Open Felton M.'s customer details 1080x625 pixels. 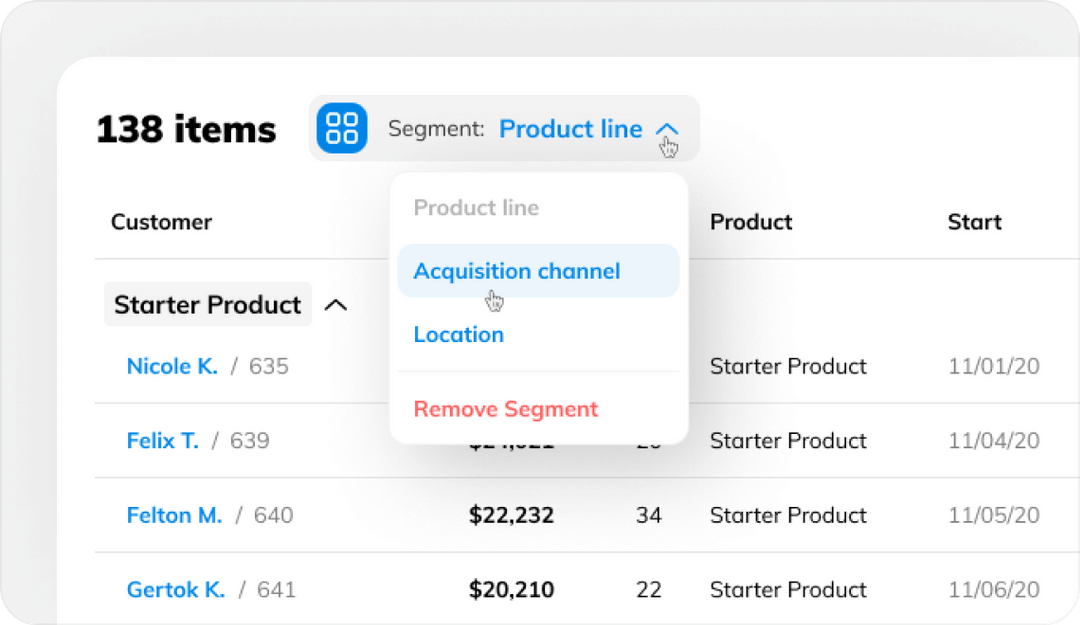175,515
